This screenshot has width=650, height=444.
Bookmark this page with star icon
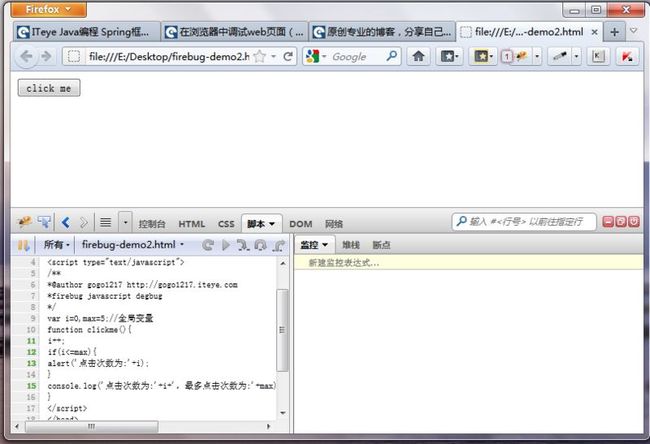[259, 56]
